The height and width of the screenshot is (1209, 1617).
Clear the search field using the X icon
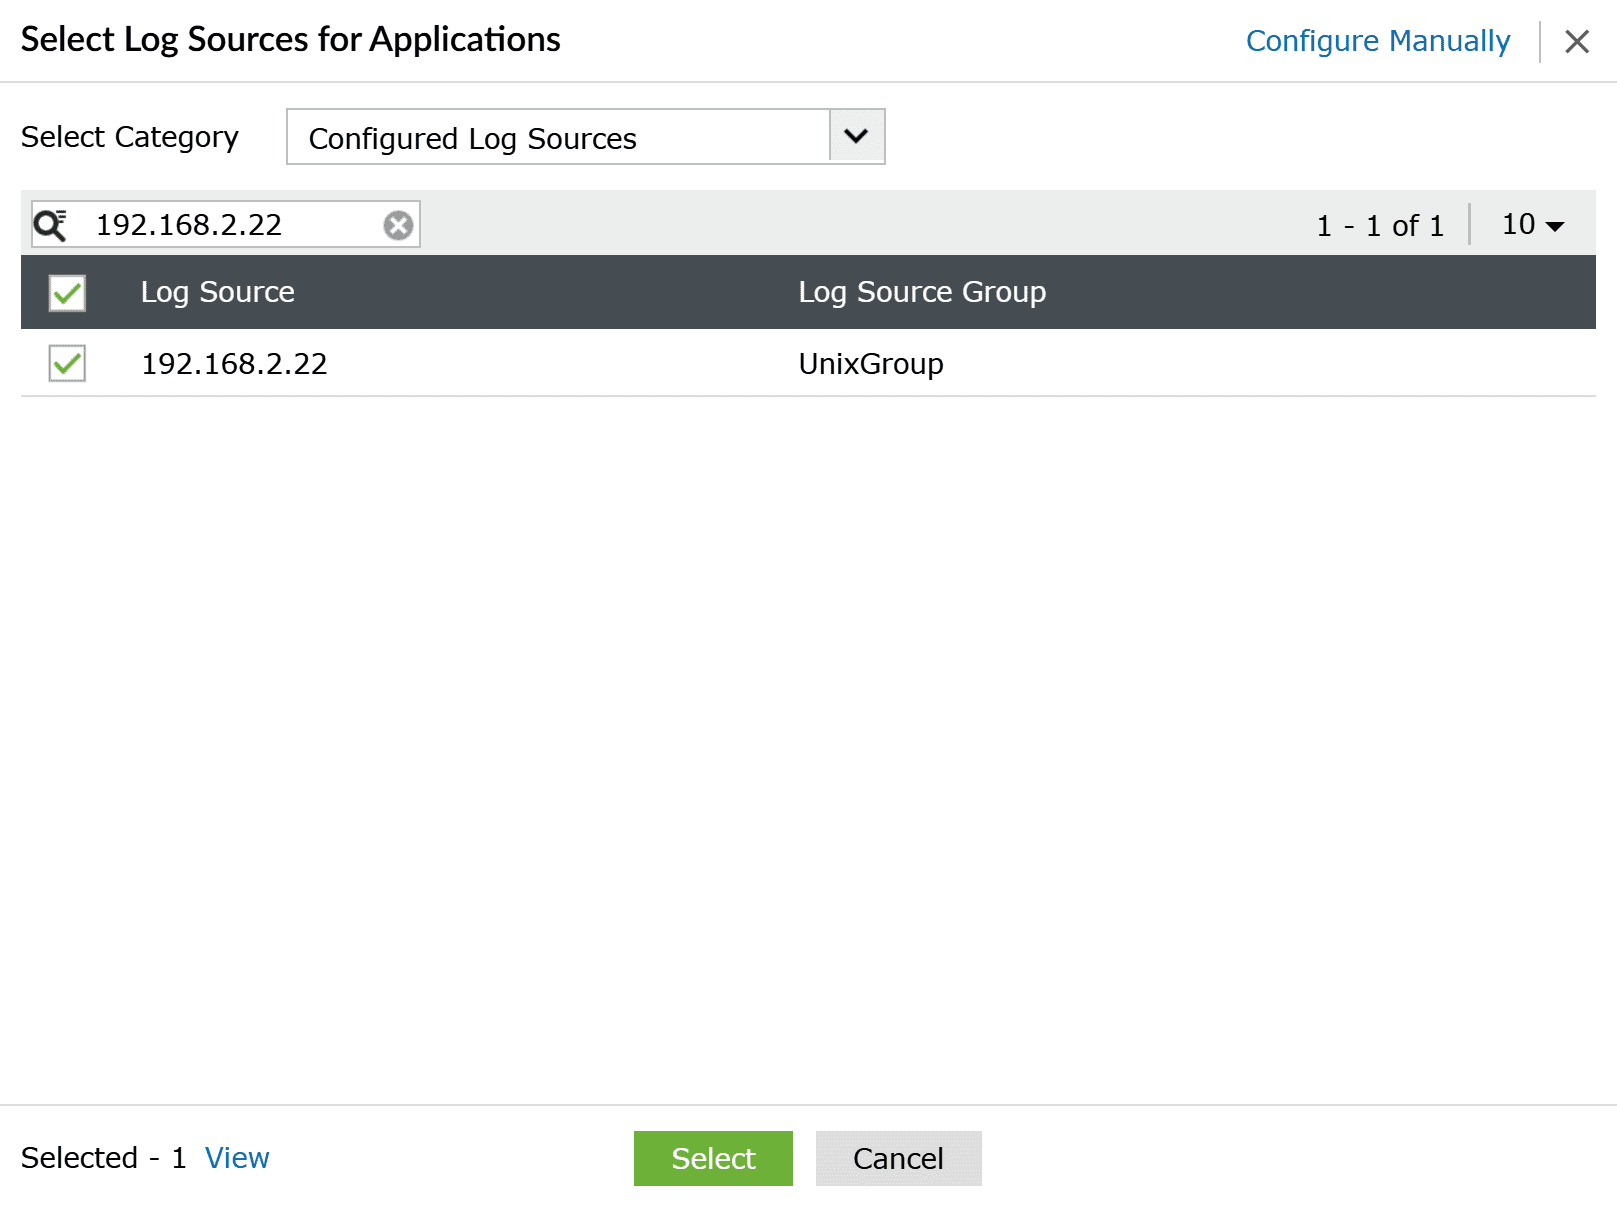(397, 224)
